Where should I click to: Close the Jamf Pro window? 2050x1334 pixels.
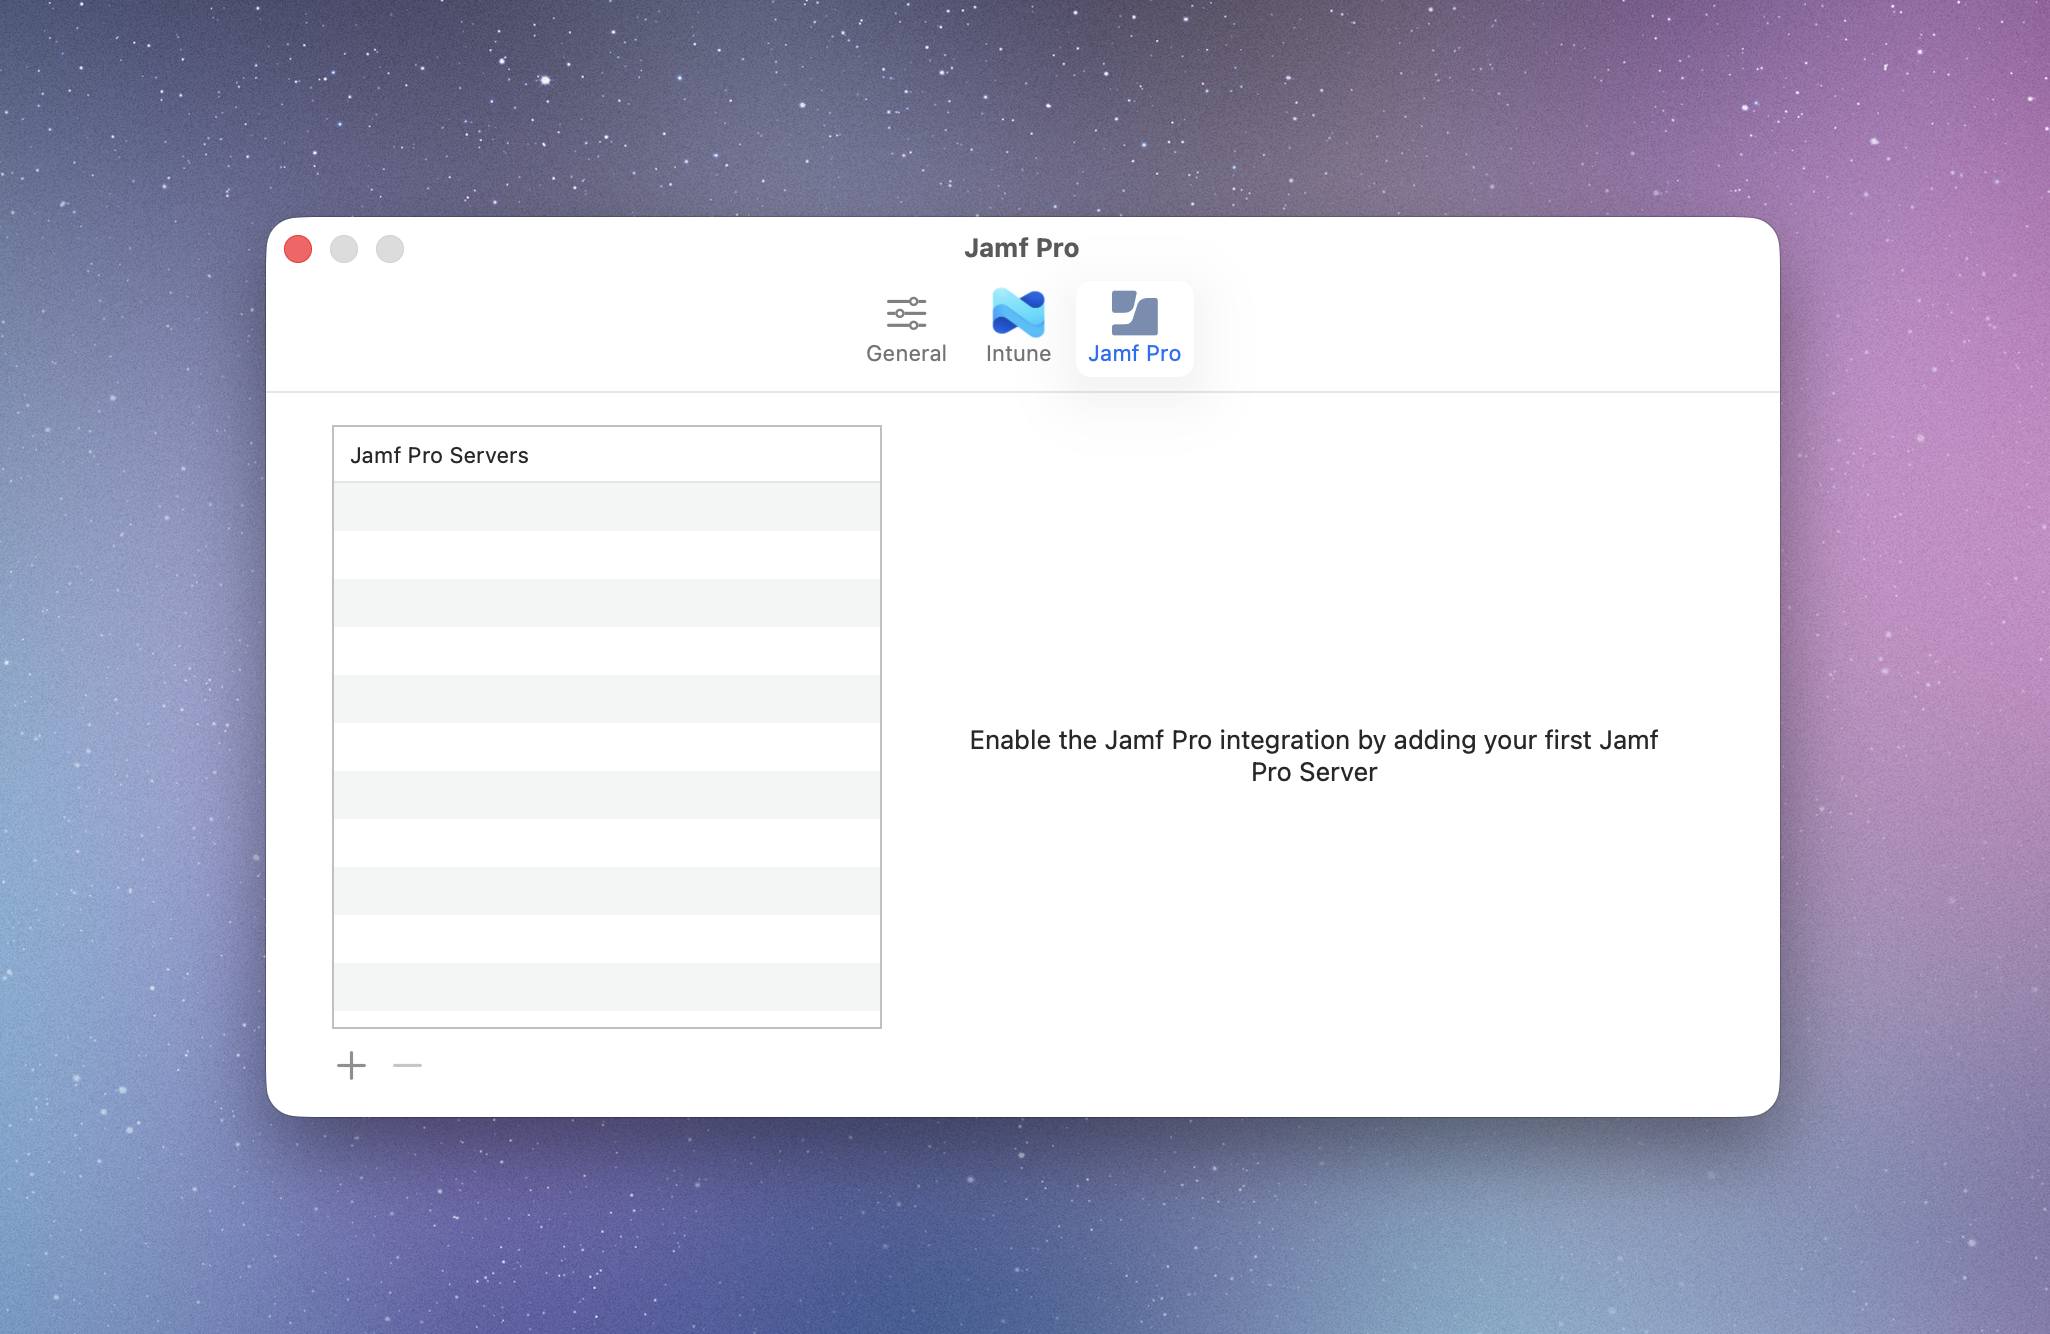tap(298, 249)
